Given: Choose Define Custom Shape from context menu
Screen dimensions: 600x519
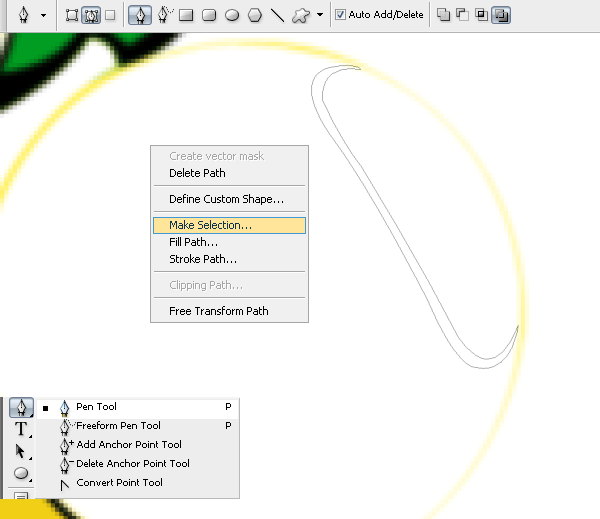Looking at the screenshot, I should tap(229, 199).
